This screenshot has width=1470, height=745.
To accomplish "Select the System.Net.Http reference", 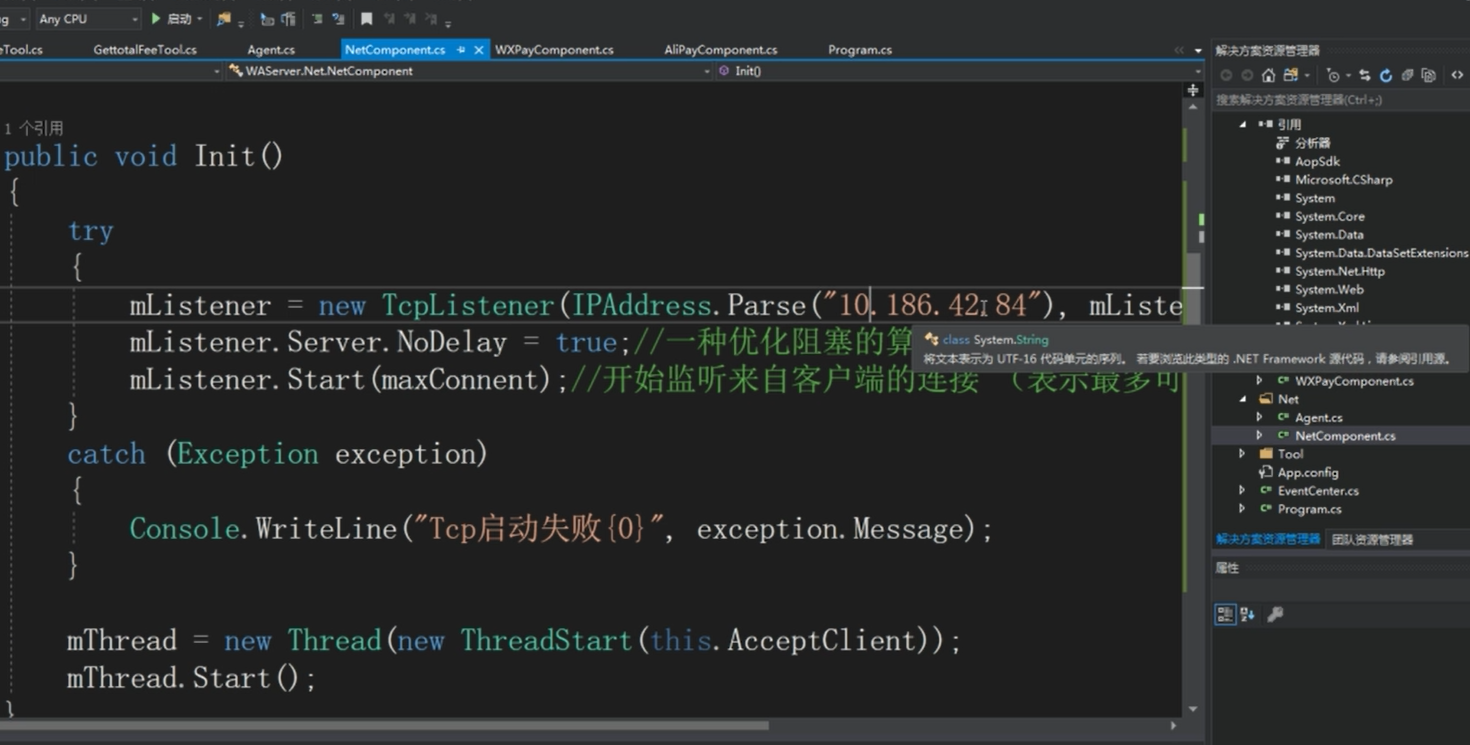I will tap(1339, 271).
